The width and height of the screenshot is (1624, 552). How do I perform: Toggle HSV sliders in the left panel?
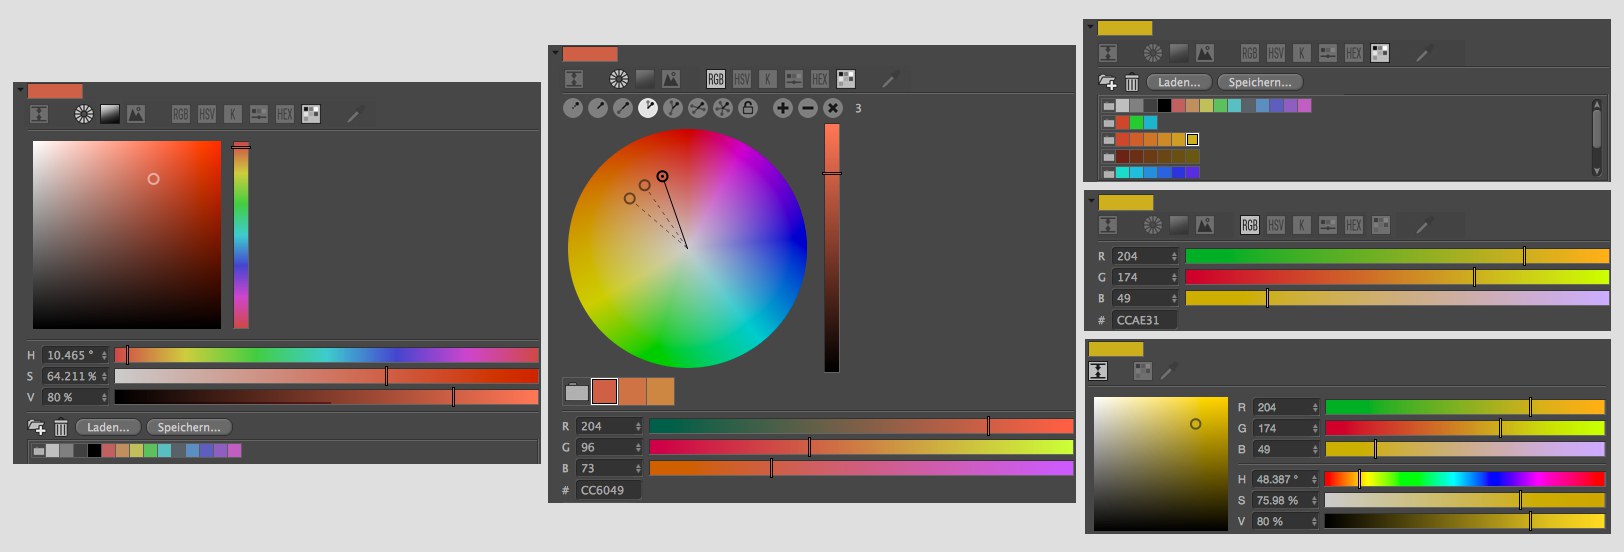coord(207,115)
